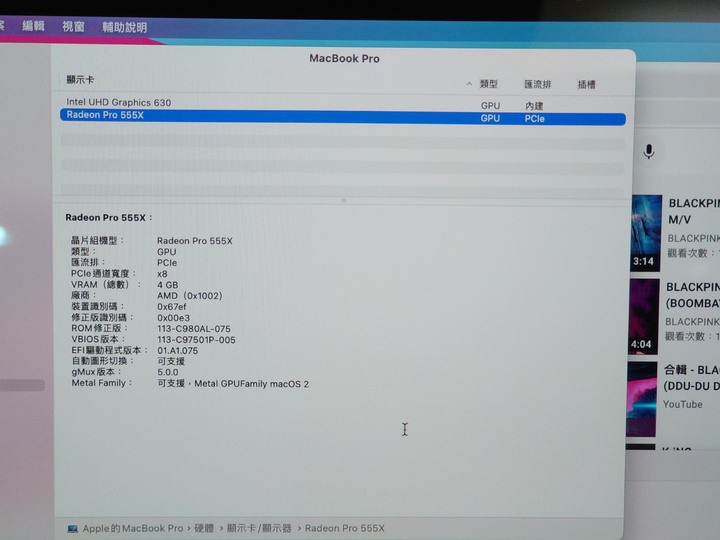Click the 內建 bus cell
720x540 pixels.
(x=534, y=106)
